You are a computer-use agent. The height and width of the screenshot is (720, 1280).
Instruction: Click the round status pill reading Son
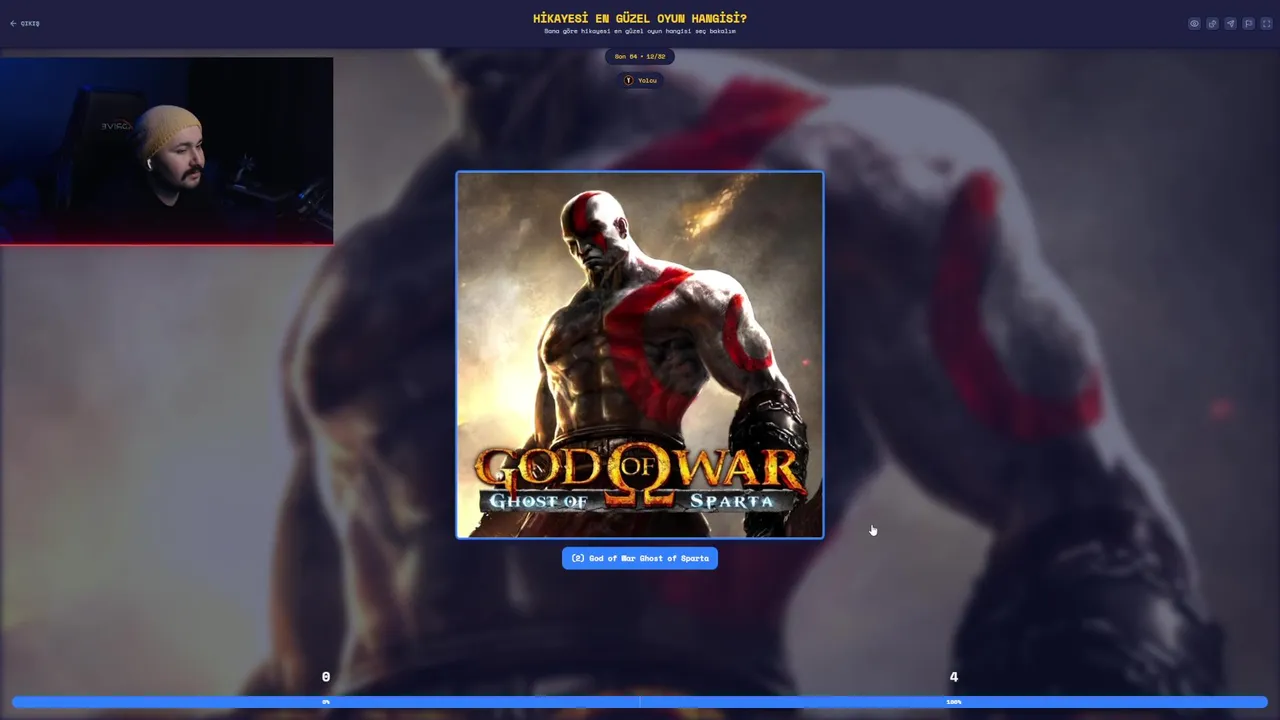(640, 56)
